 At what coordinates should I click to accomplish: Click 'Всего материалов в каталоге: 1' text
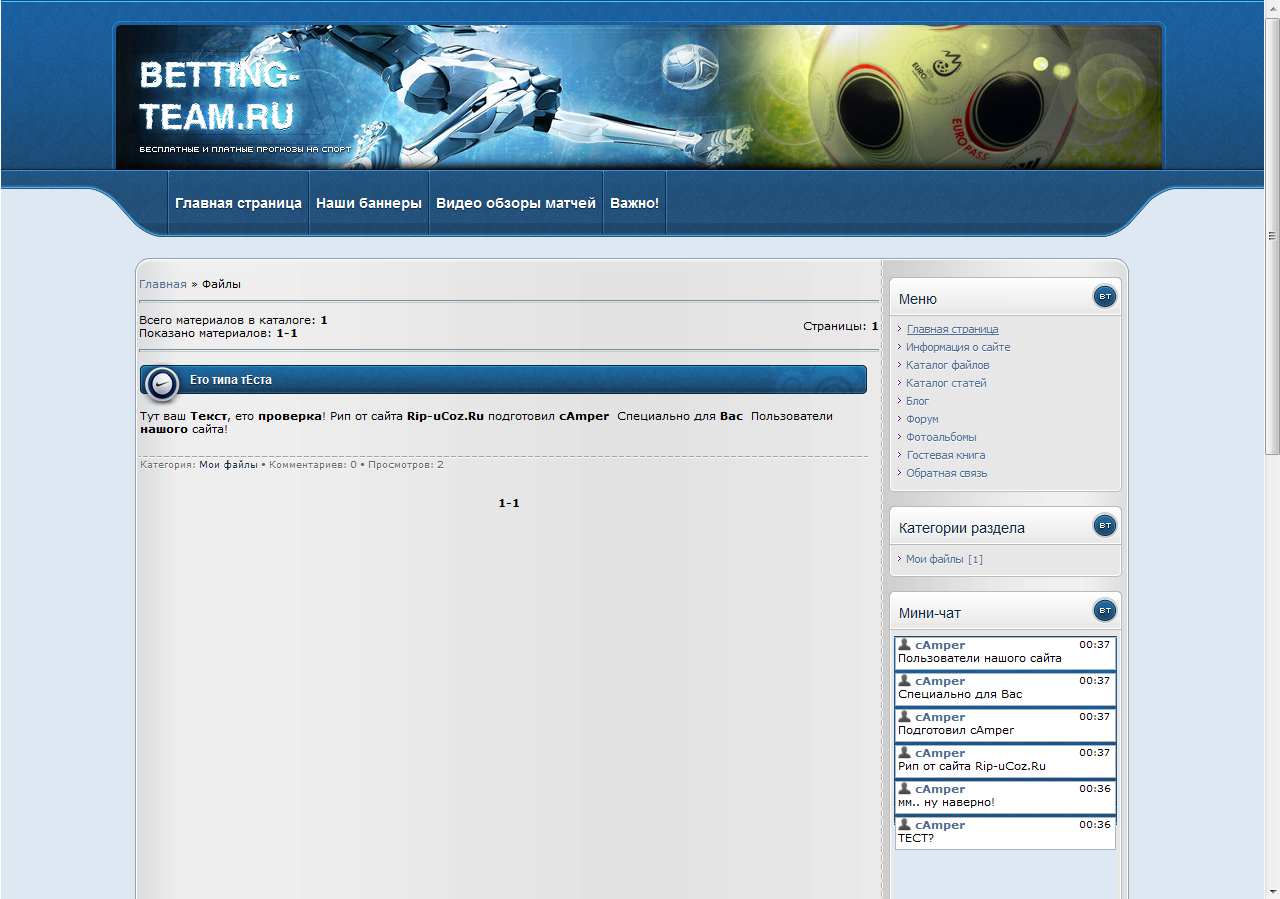(x=233, y=320)
